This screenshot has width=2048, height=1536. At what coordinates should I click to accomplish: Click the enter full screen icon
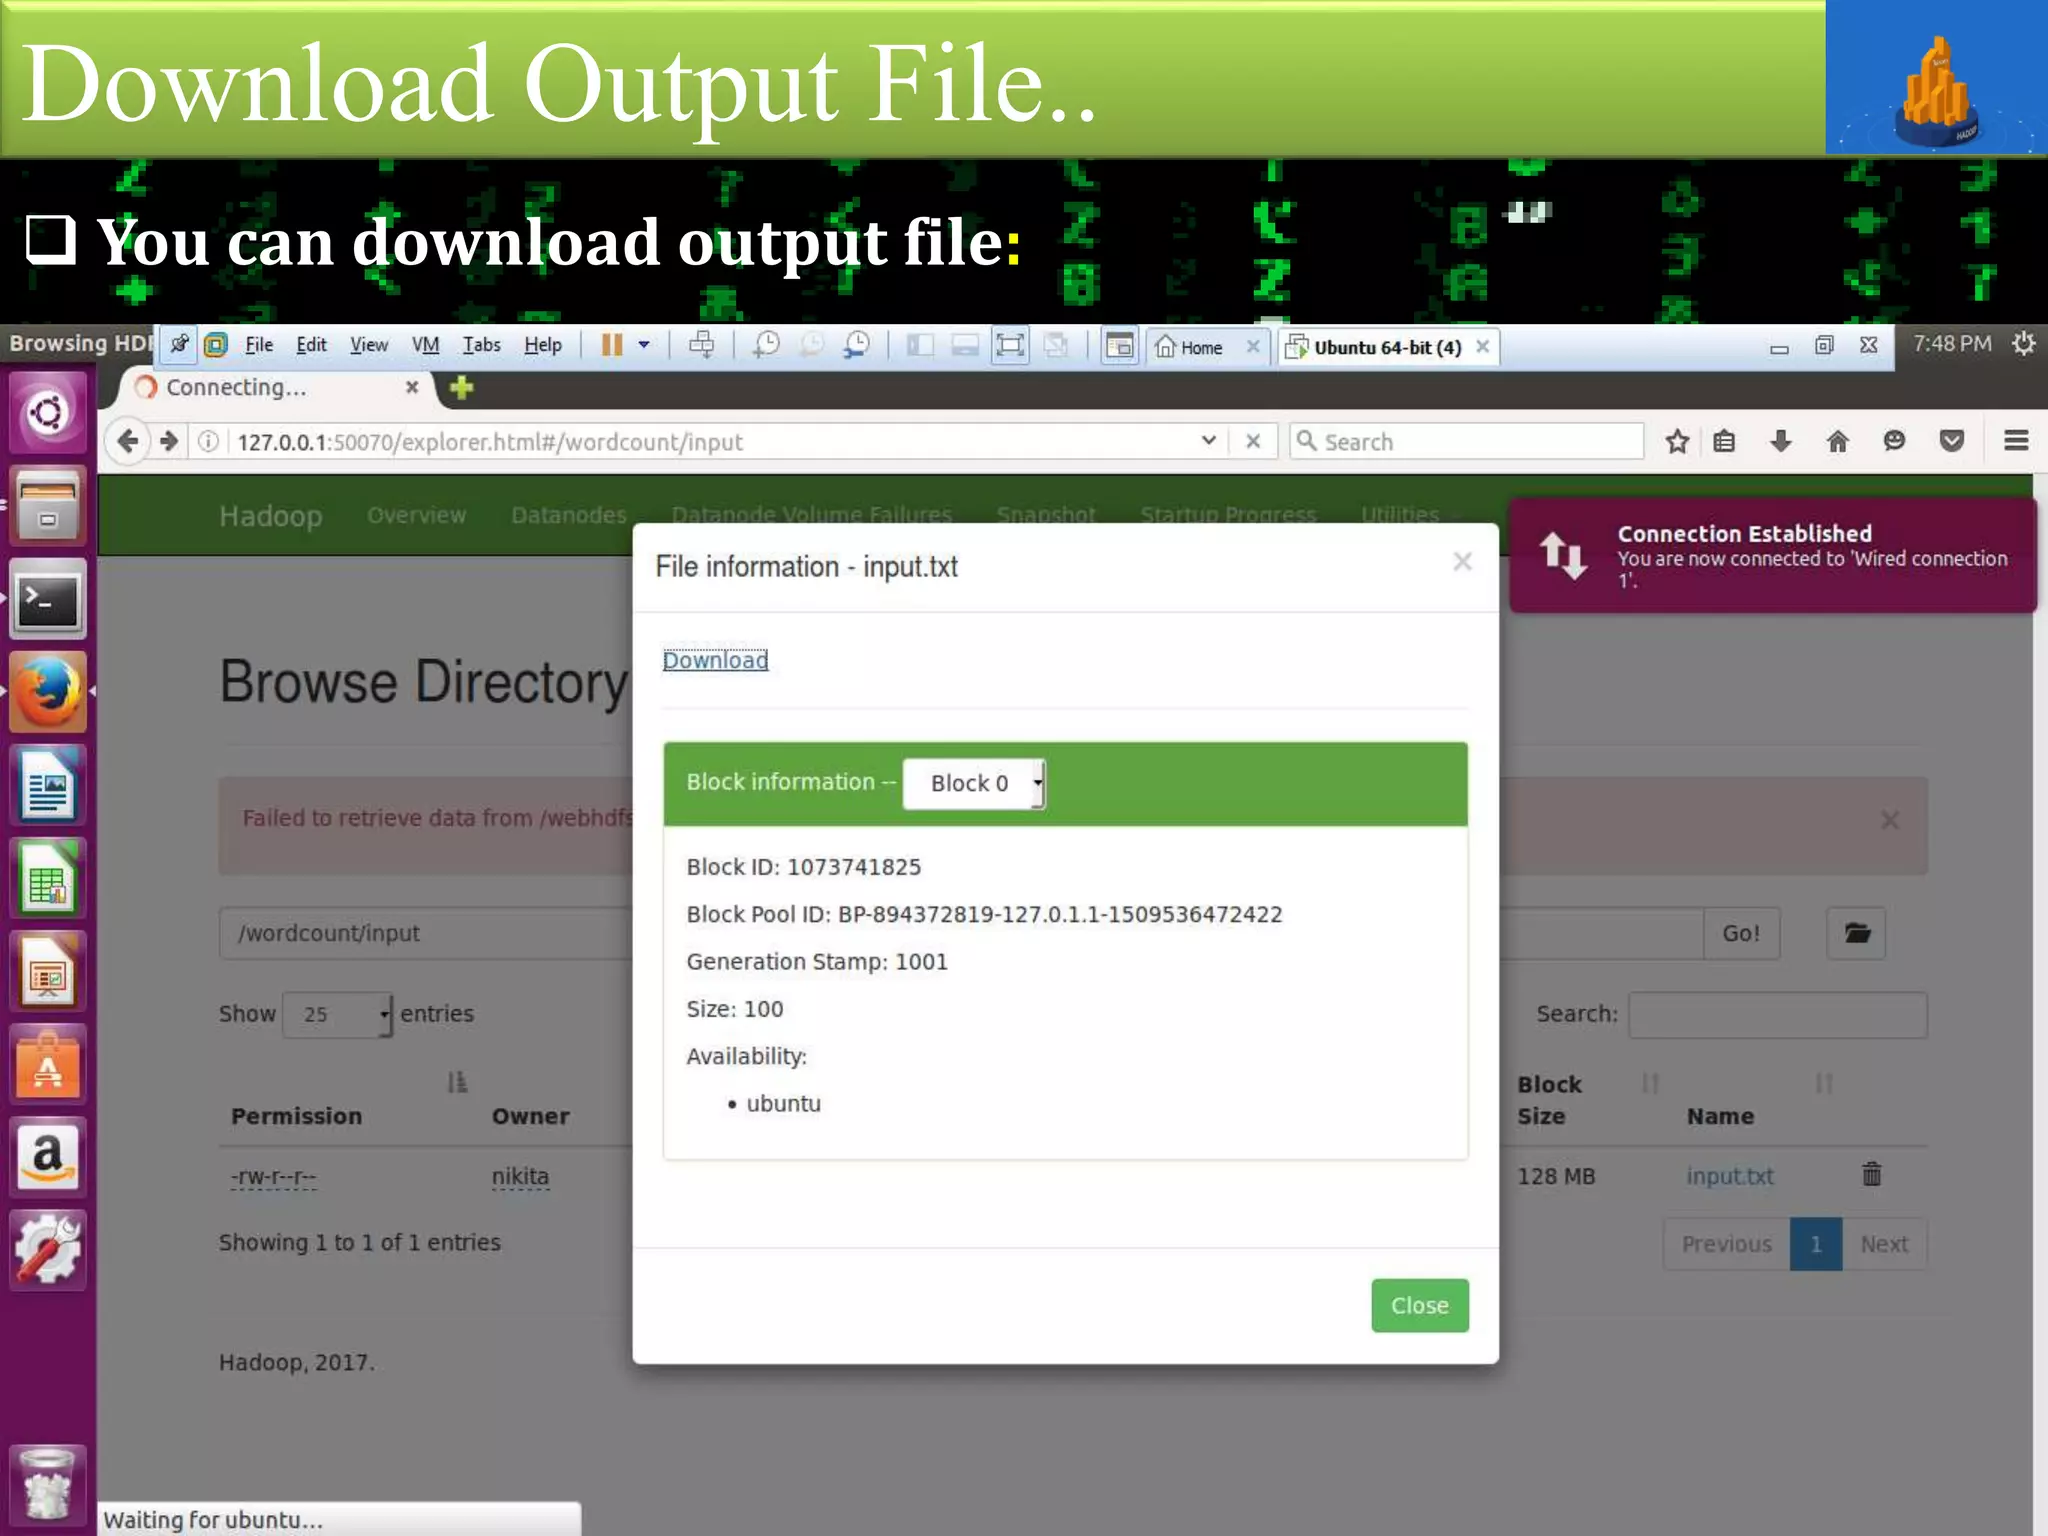(1010, 346)
